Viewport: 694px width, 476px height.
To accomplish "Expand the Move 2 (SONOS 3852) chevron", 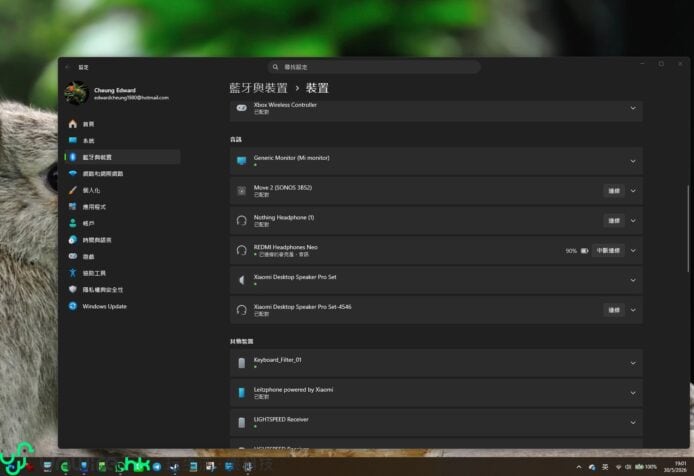I will pos(633,191).
